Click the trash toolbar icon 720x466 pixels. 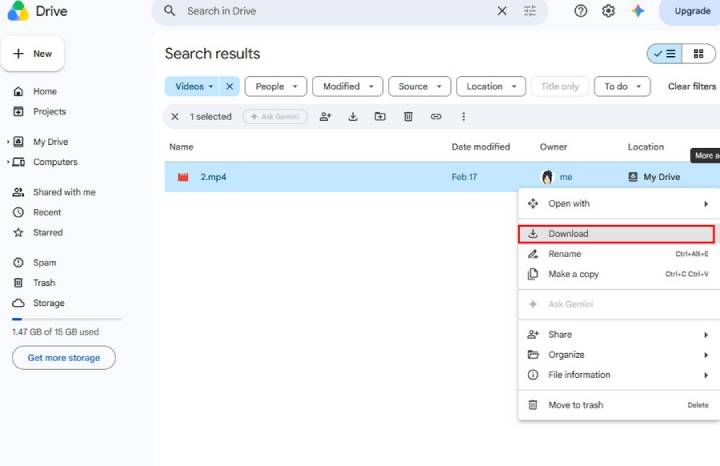[408, 117]
